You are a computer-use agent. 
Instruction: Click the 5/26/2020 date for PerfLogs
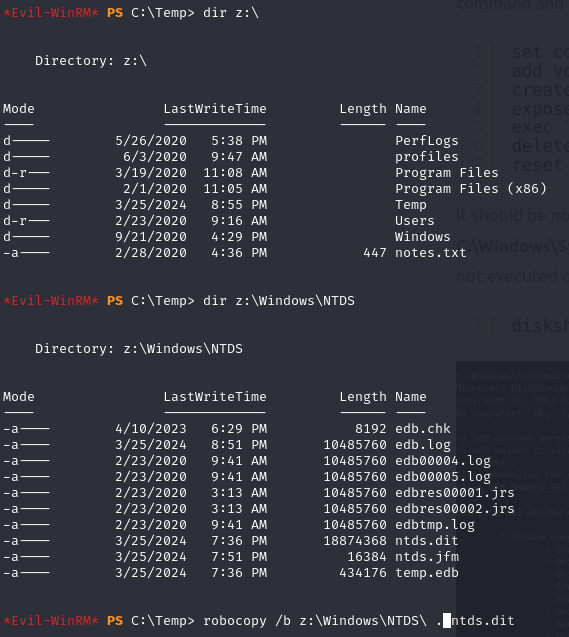[x=151, y=141]
